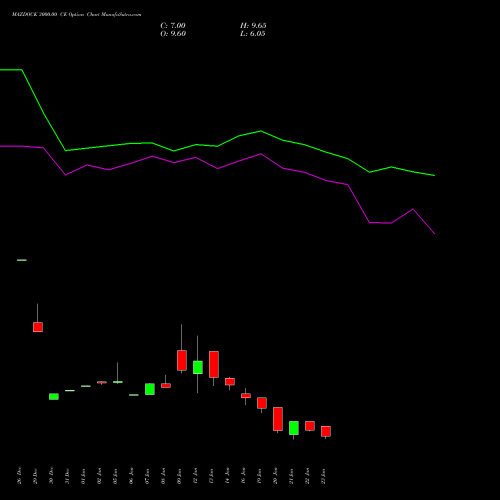Select the green candlestick above 12 Jan
500x500 pixels.
coord(198,367)
